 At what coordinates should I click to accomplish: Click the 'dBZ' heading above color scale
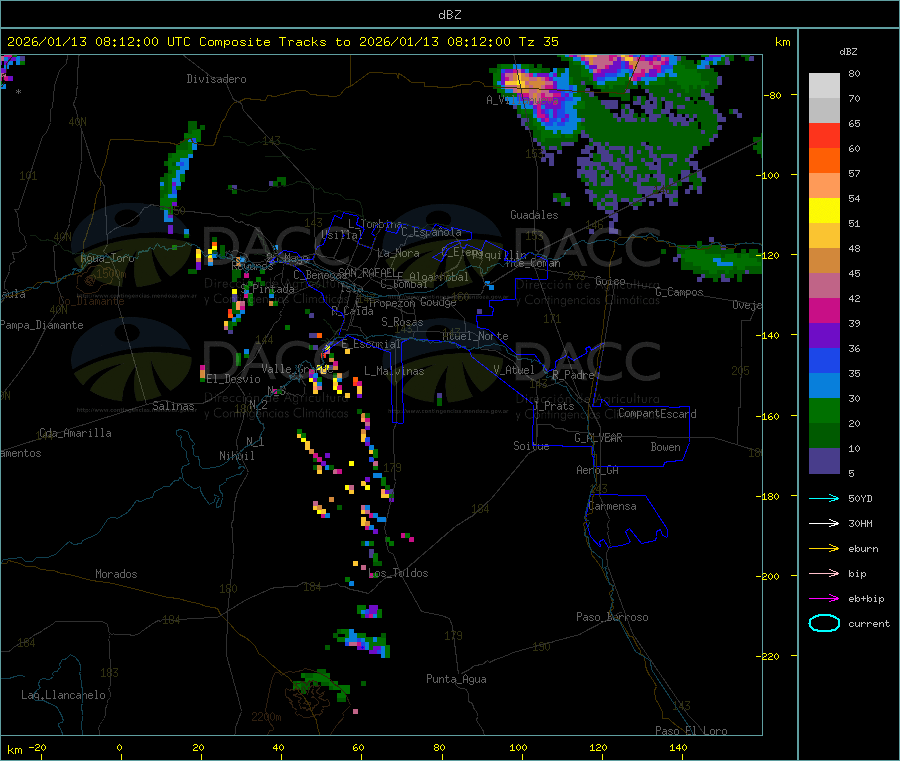coord(848,52)
